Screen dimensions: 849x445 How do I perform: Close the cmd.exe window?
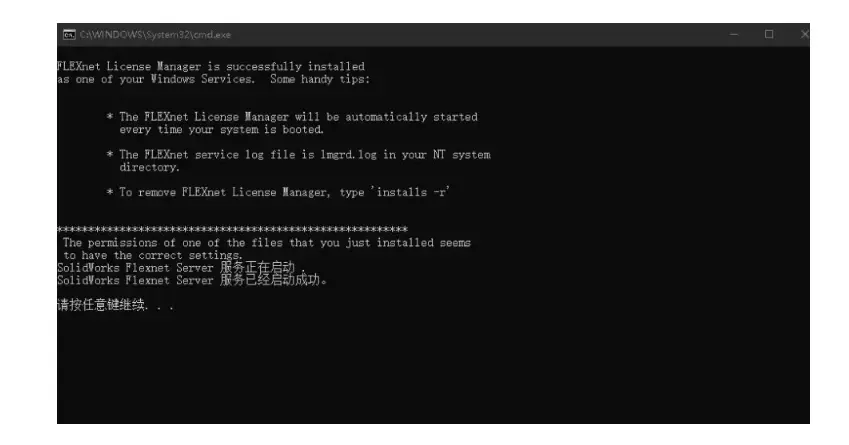[x=804, y=35]
